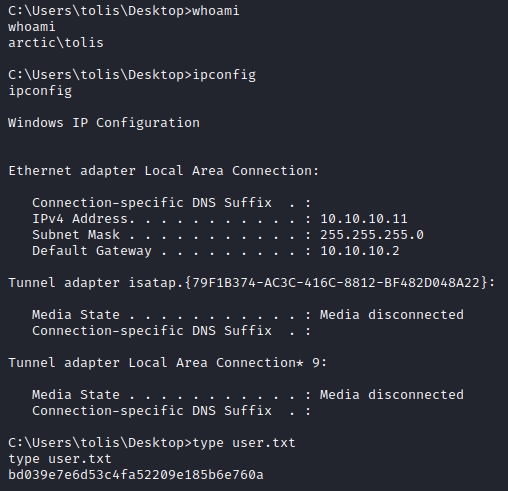The image size is (508, 491).
Task: Click the default gateway 10.10.10.2
Action: [x=360, y=251]
